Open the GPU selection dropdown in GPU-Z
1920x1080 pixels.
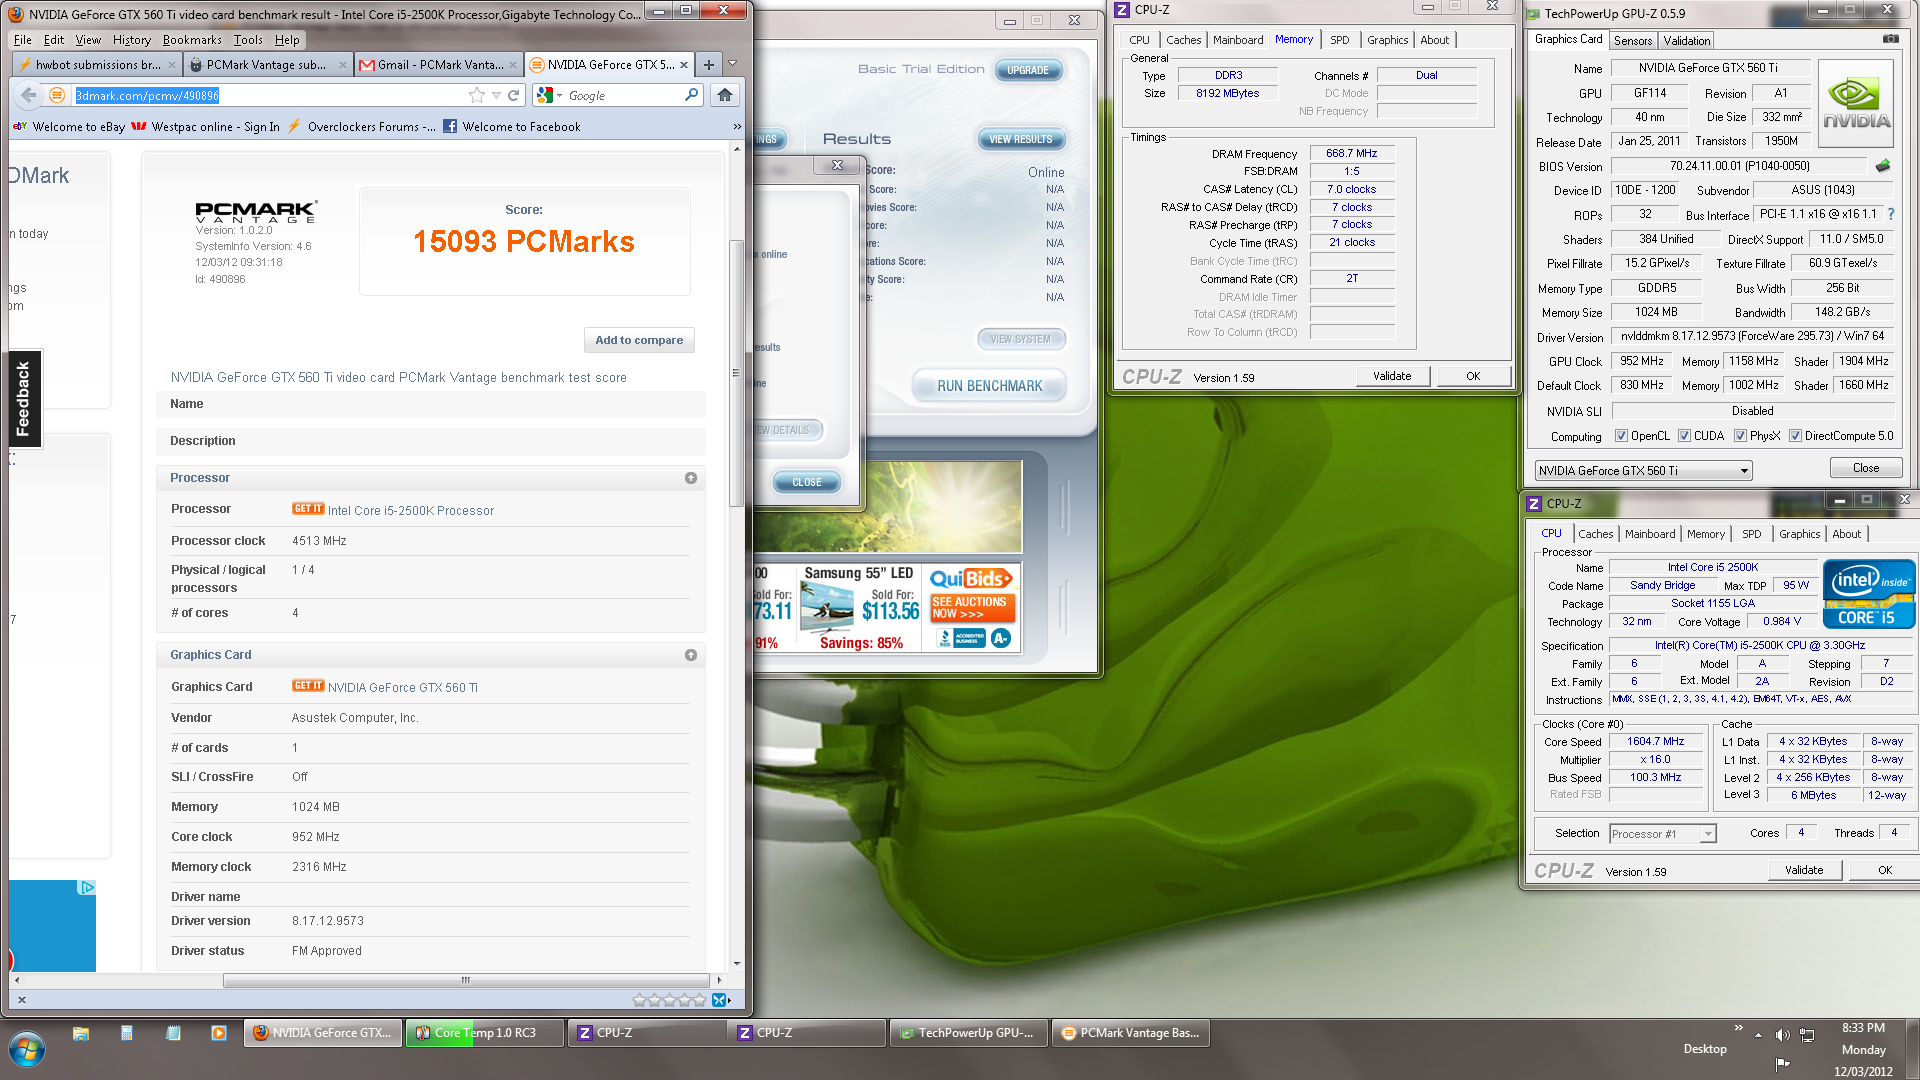coord(1643,471)
